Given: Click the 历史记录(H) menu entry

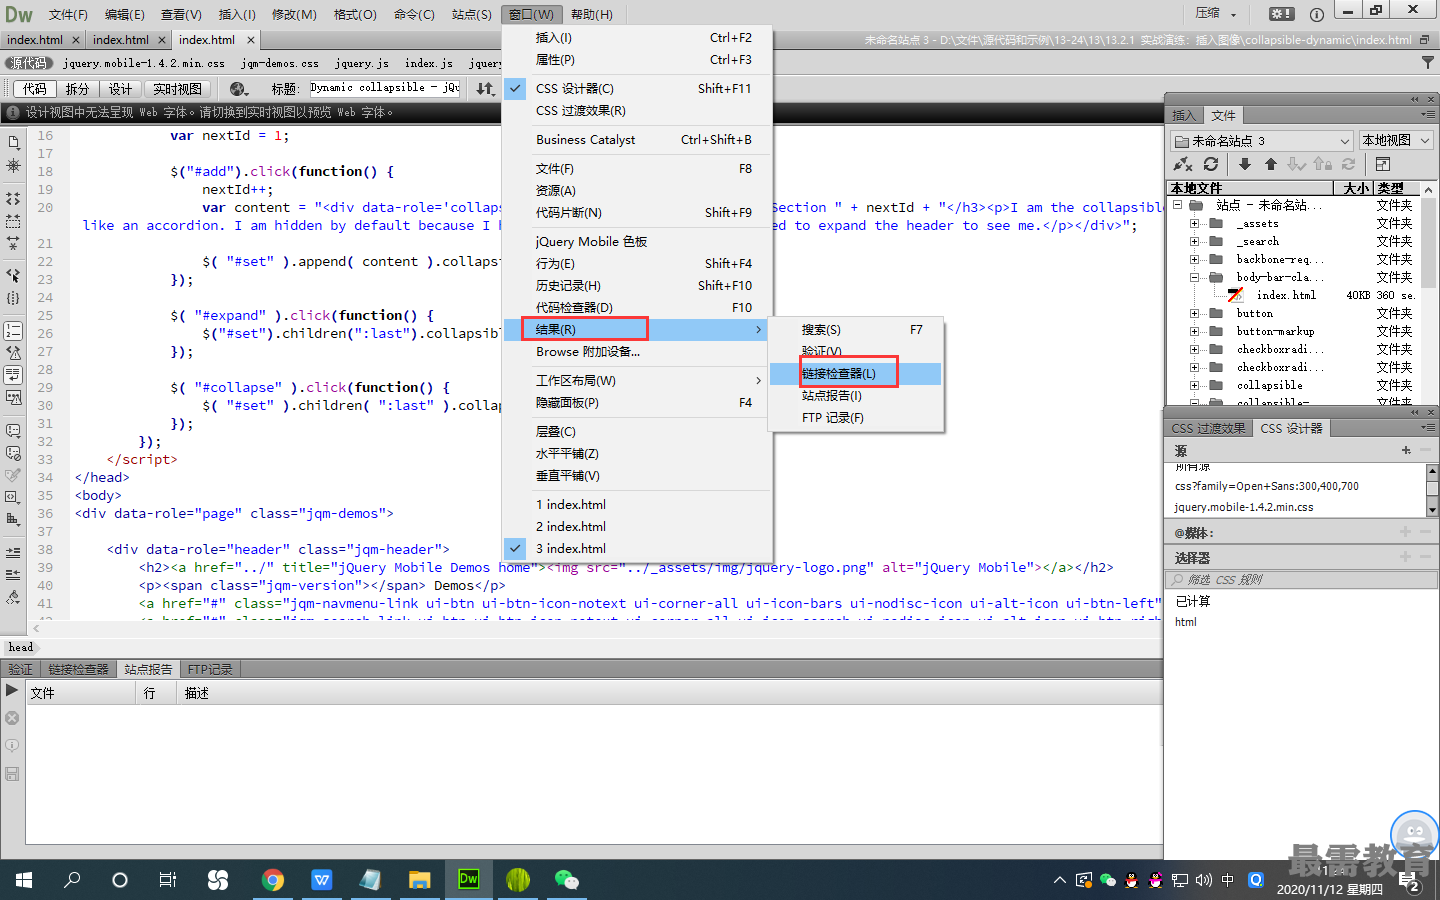Looking at the screenshot, I should pyautogui.click(x=637, y=285).
